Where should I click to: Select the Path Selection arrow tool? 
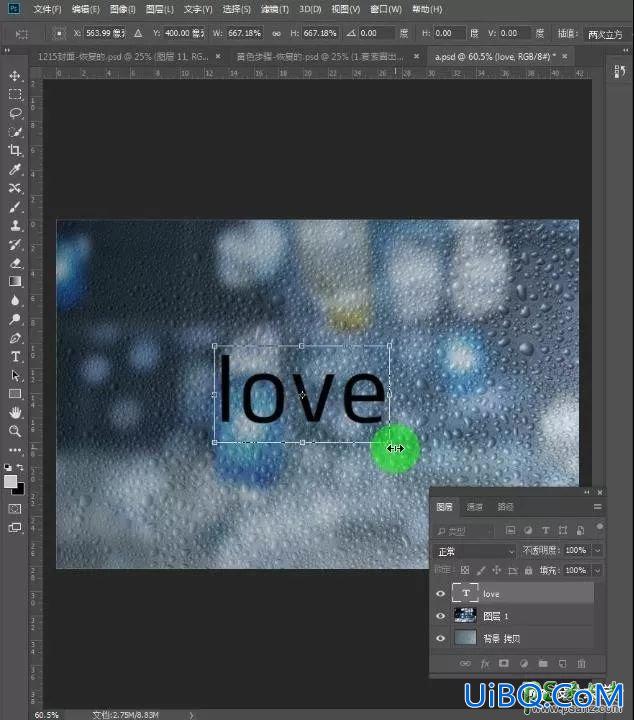point(15,376)
